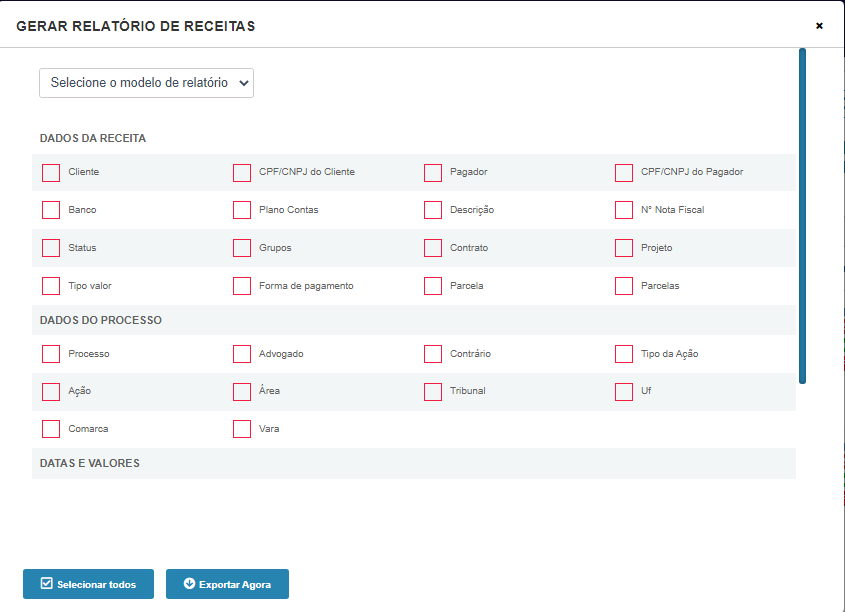The height and width of the screenshot is (612, 845).
Task: Enable the CPF/CNPJ do Cliente checkbox
Action: (242, 173)
